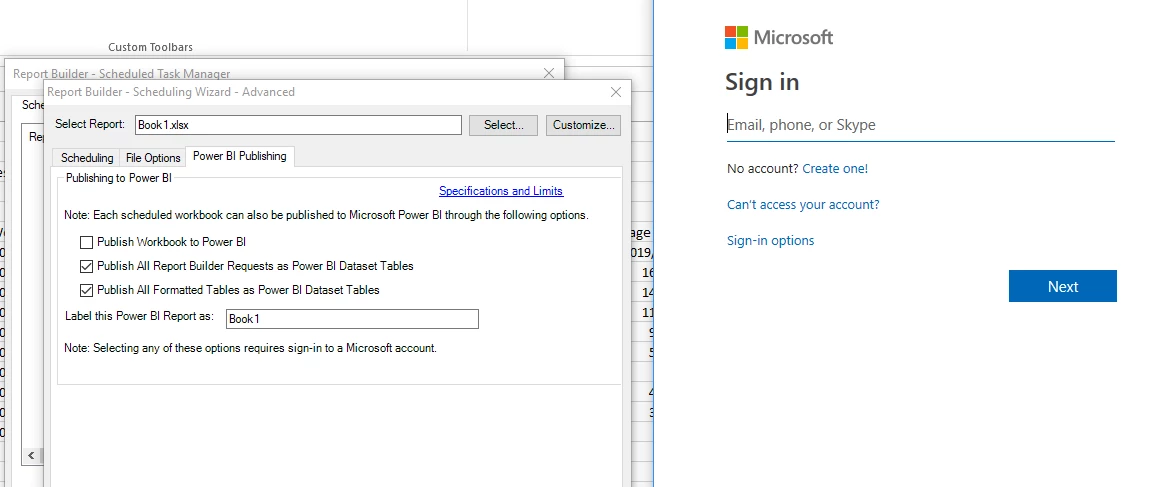
Task: Open the Specifications and Limits link
Action: pos(501,191)
